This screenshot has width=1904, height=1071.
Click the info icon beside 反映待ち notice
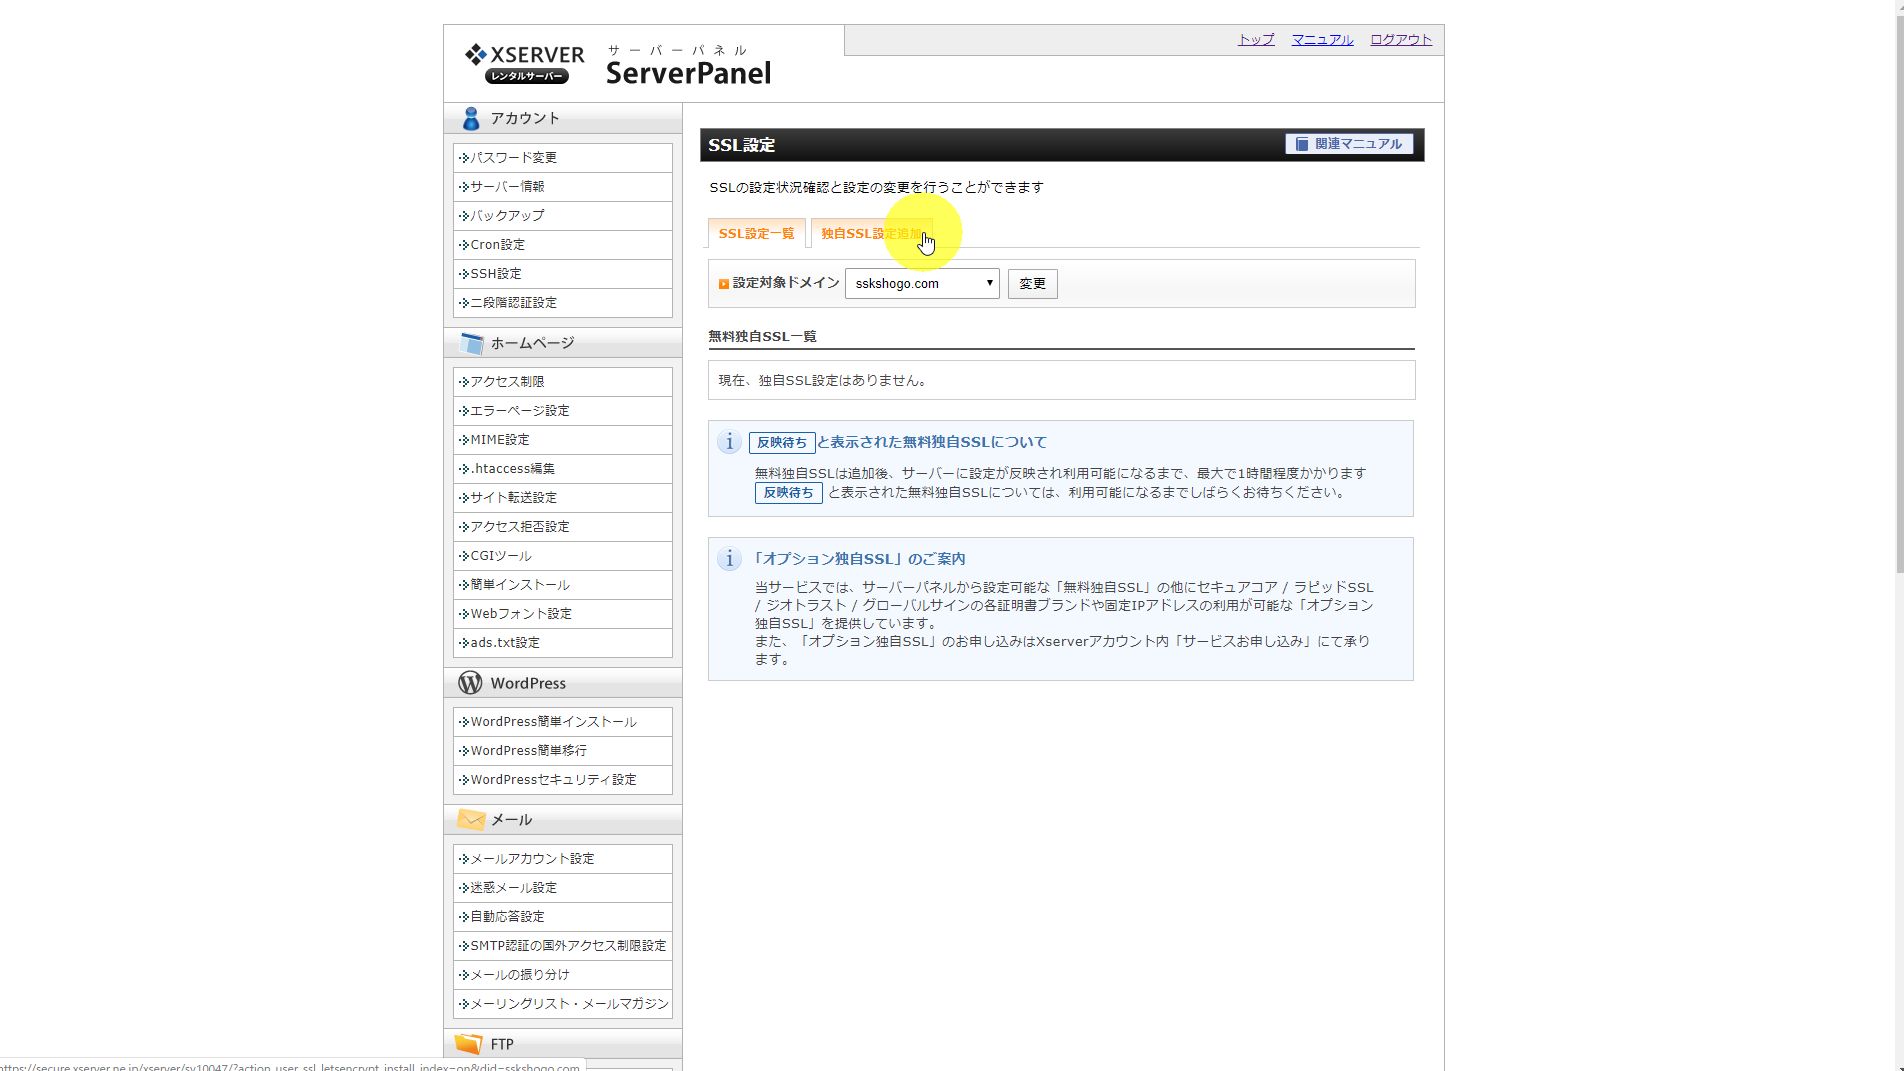(x=728, y=442)
